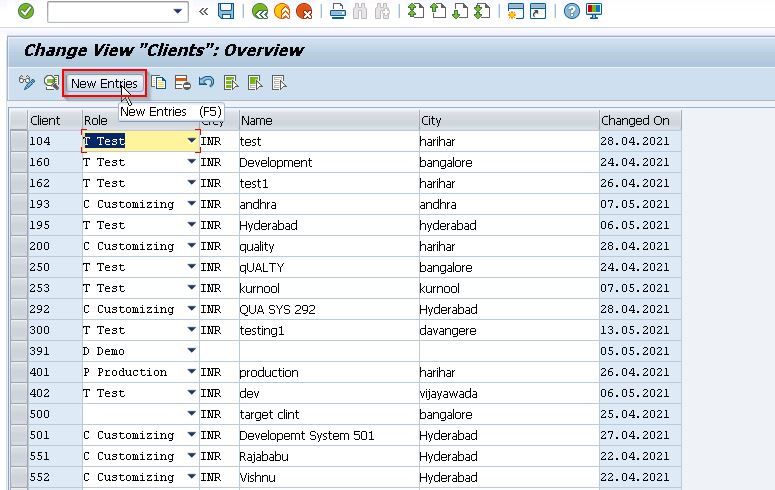Select the row of client 195
Viewport: 775px width, 490px height.
click(x=18, y=225)
